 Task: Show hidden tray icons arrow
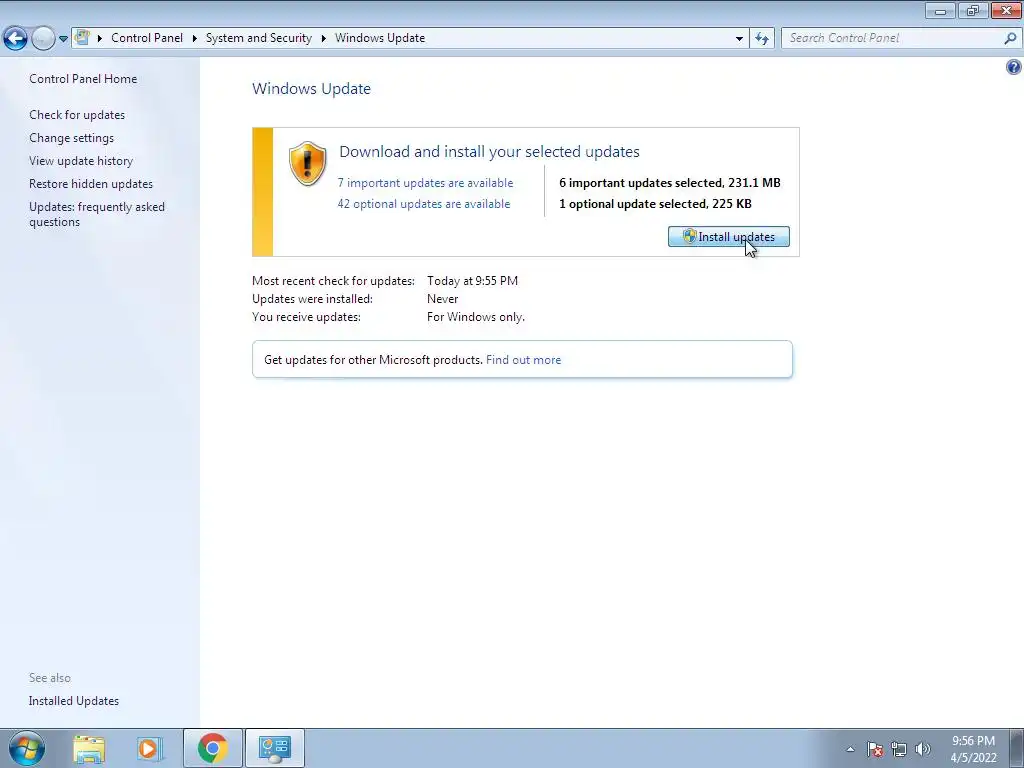point(850,749)
